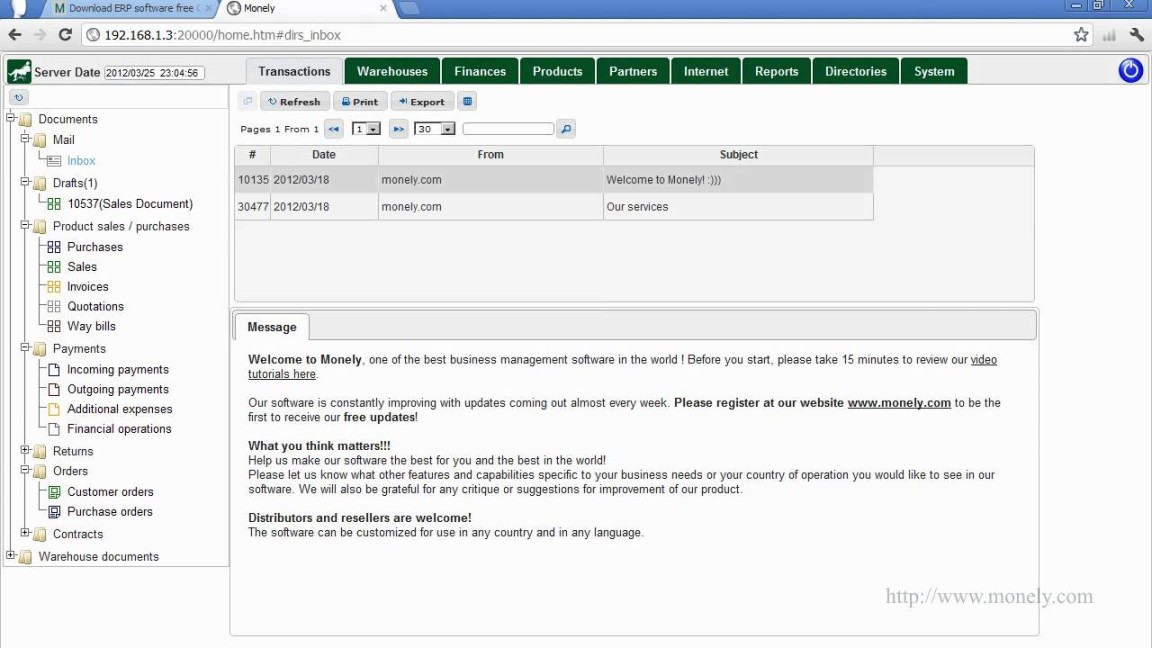Click the Inbox mail icon in tree
Screen dimensions: 1152x648
[54, 161]
